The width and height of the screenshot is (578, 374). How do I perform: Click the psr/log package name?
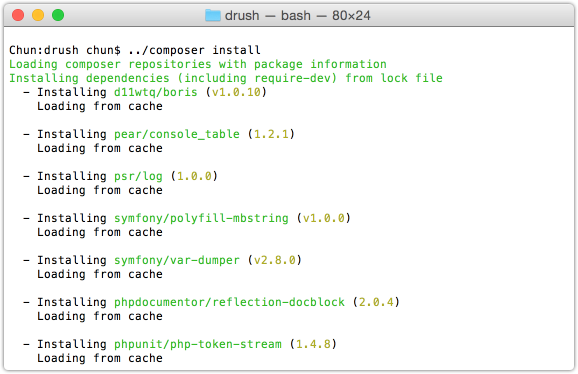tap(138, 176)
